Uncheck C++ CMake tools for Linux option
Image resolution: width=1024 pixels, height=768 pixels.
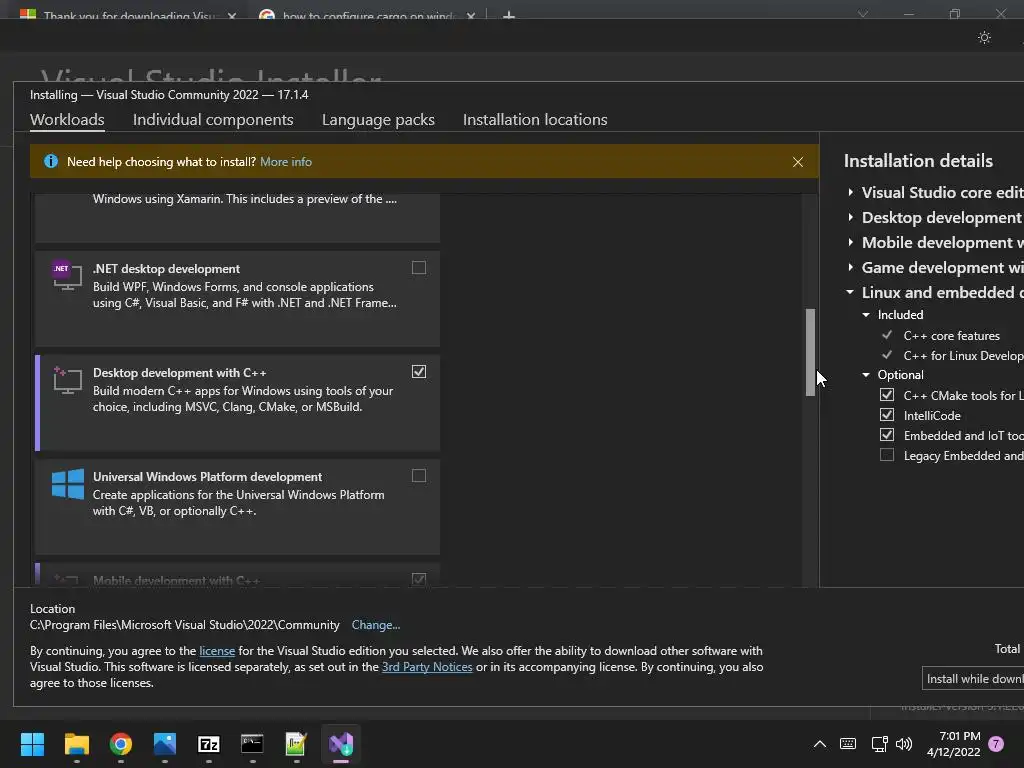click(x=886, y=395)
